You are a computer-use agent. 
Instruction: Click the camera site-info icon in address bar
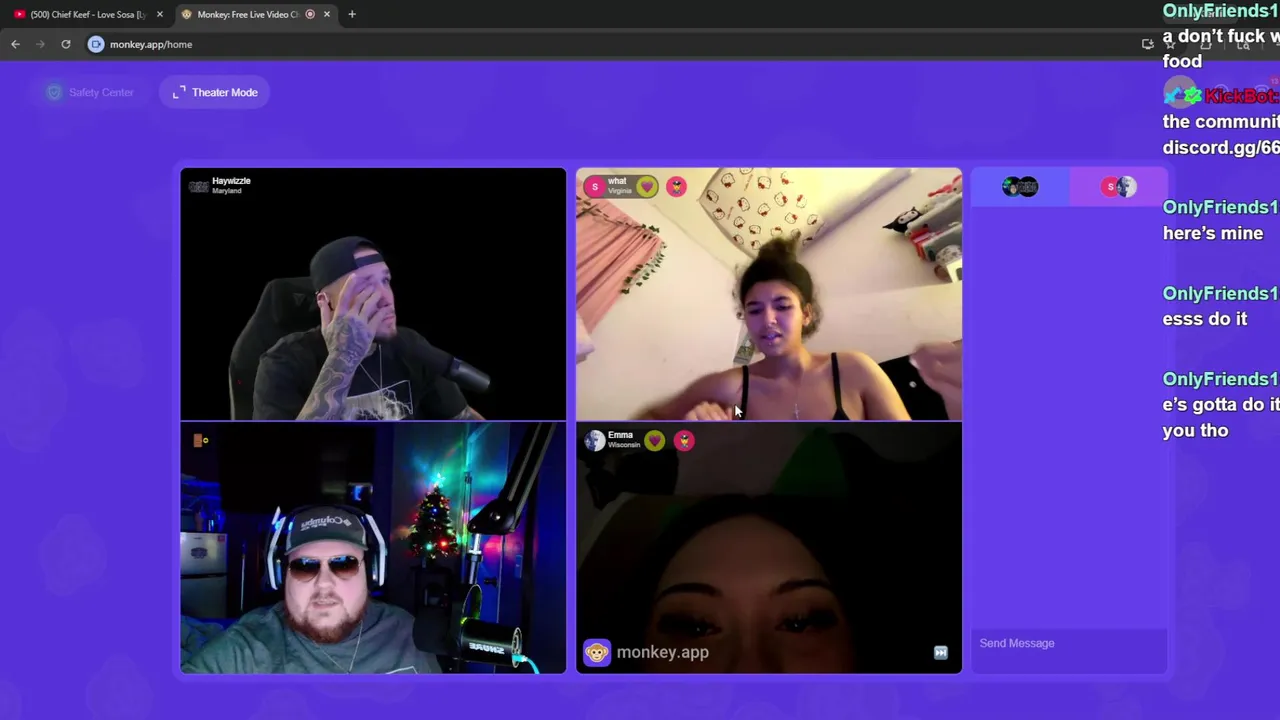pos(96,44)
